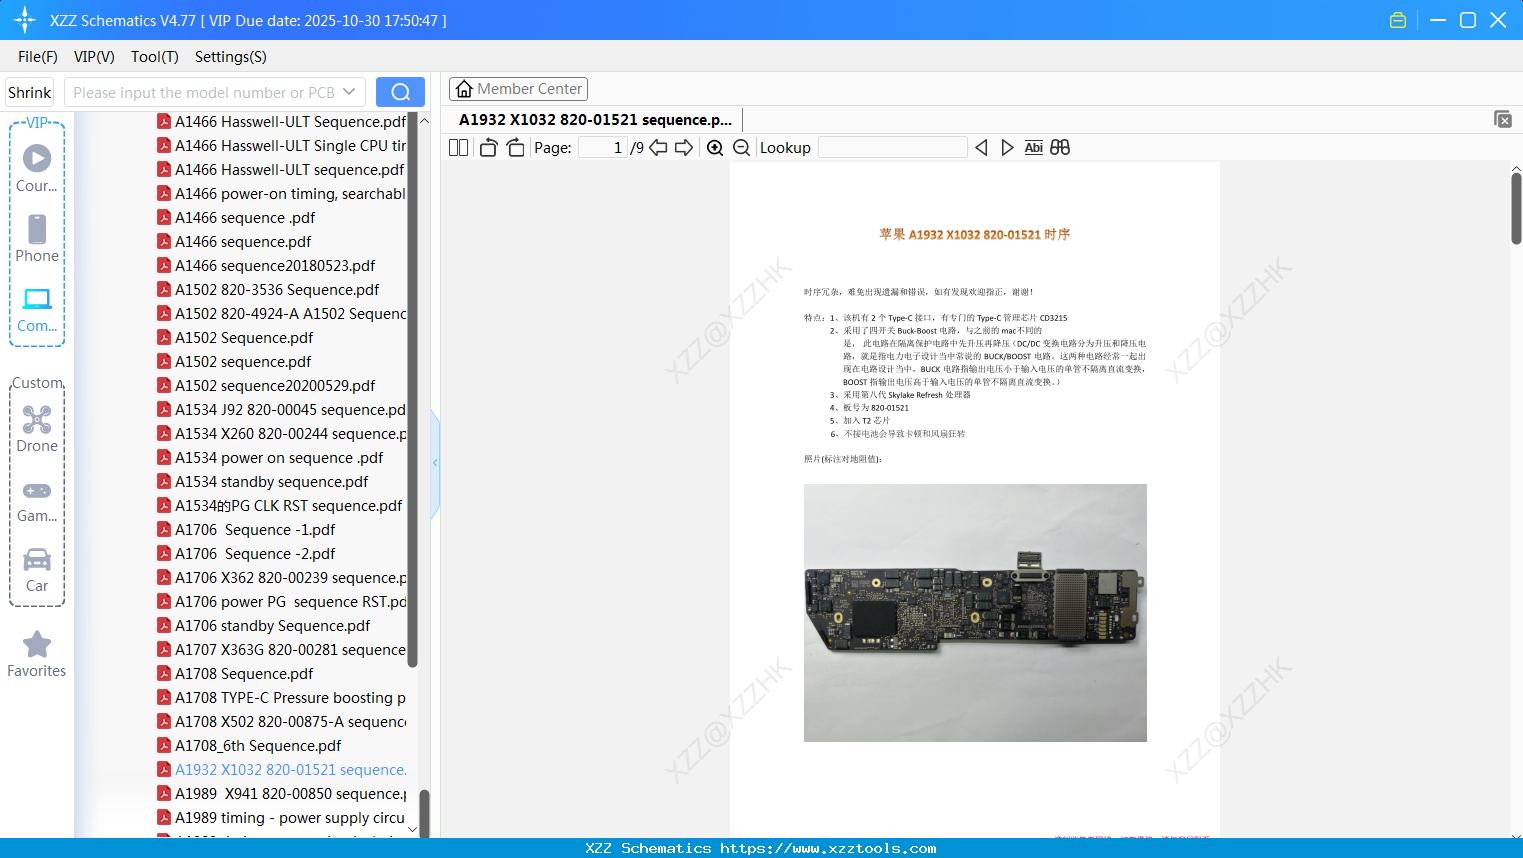Zoom in on the PDF document
The height and width of the screenshot is (858, 1523).
pyautogui.click(x=715, y=148)
